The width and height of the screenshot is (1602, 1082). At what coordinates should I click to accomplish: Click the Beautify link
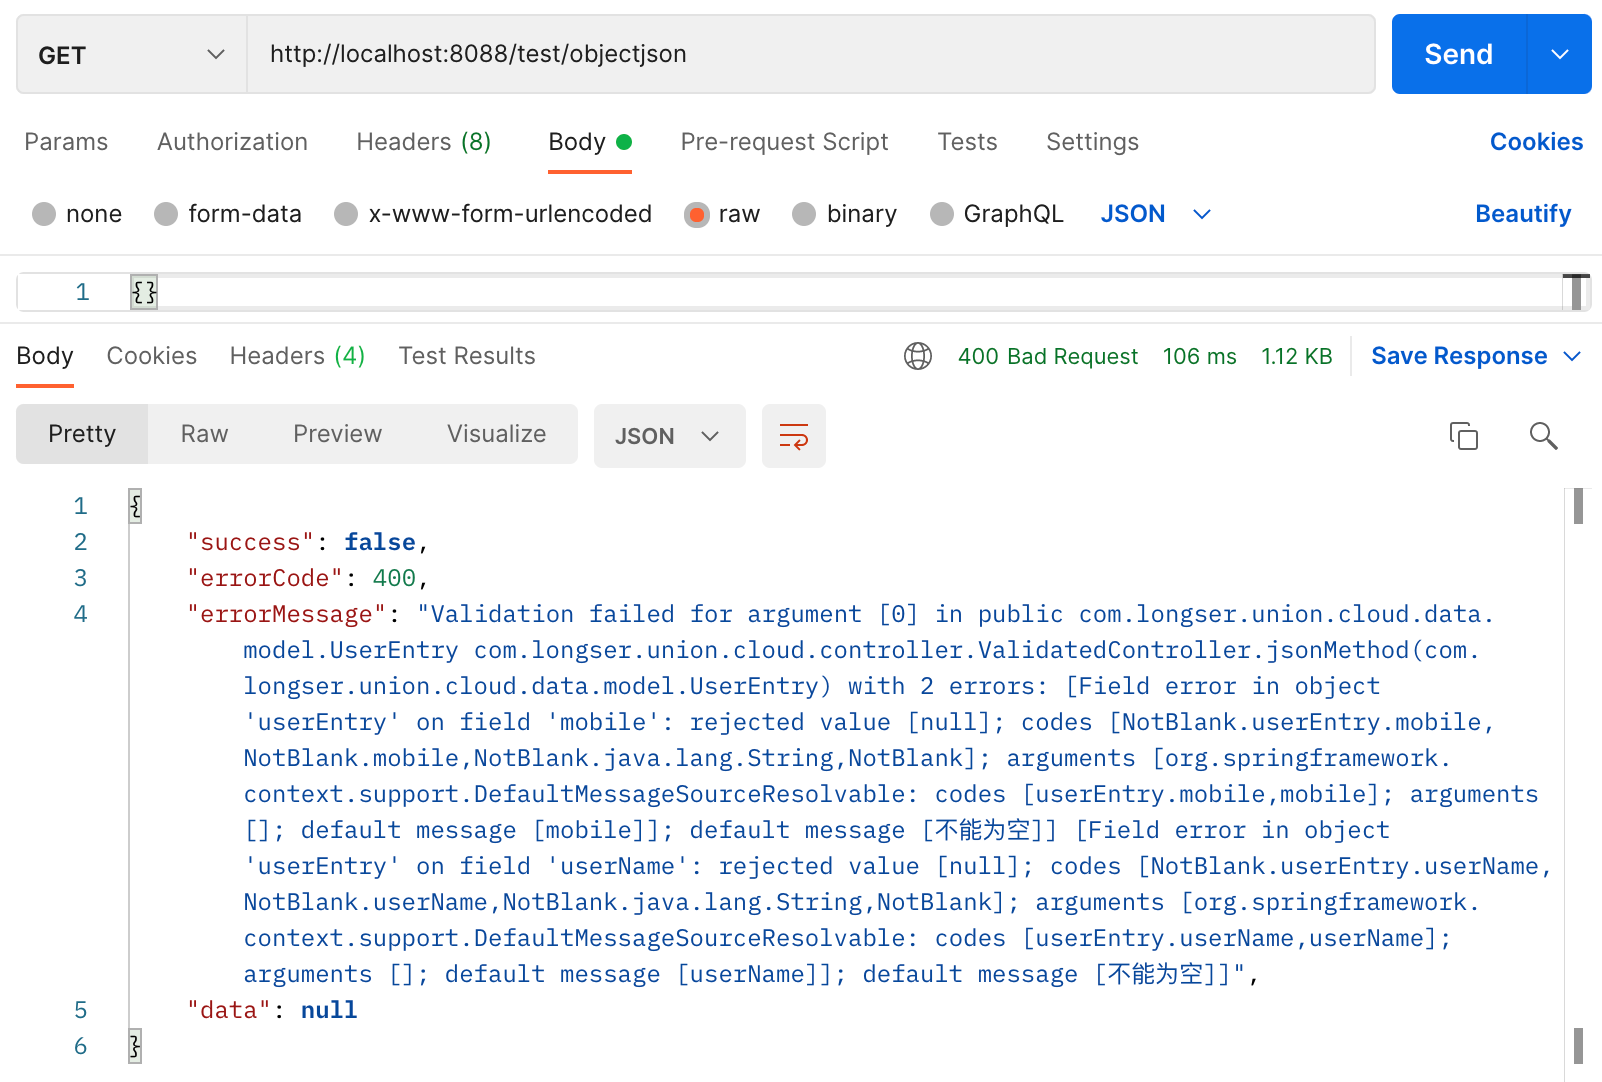point(1523,214)
